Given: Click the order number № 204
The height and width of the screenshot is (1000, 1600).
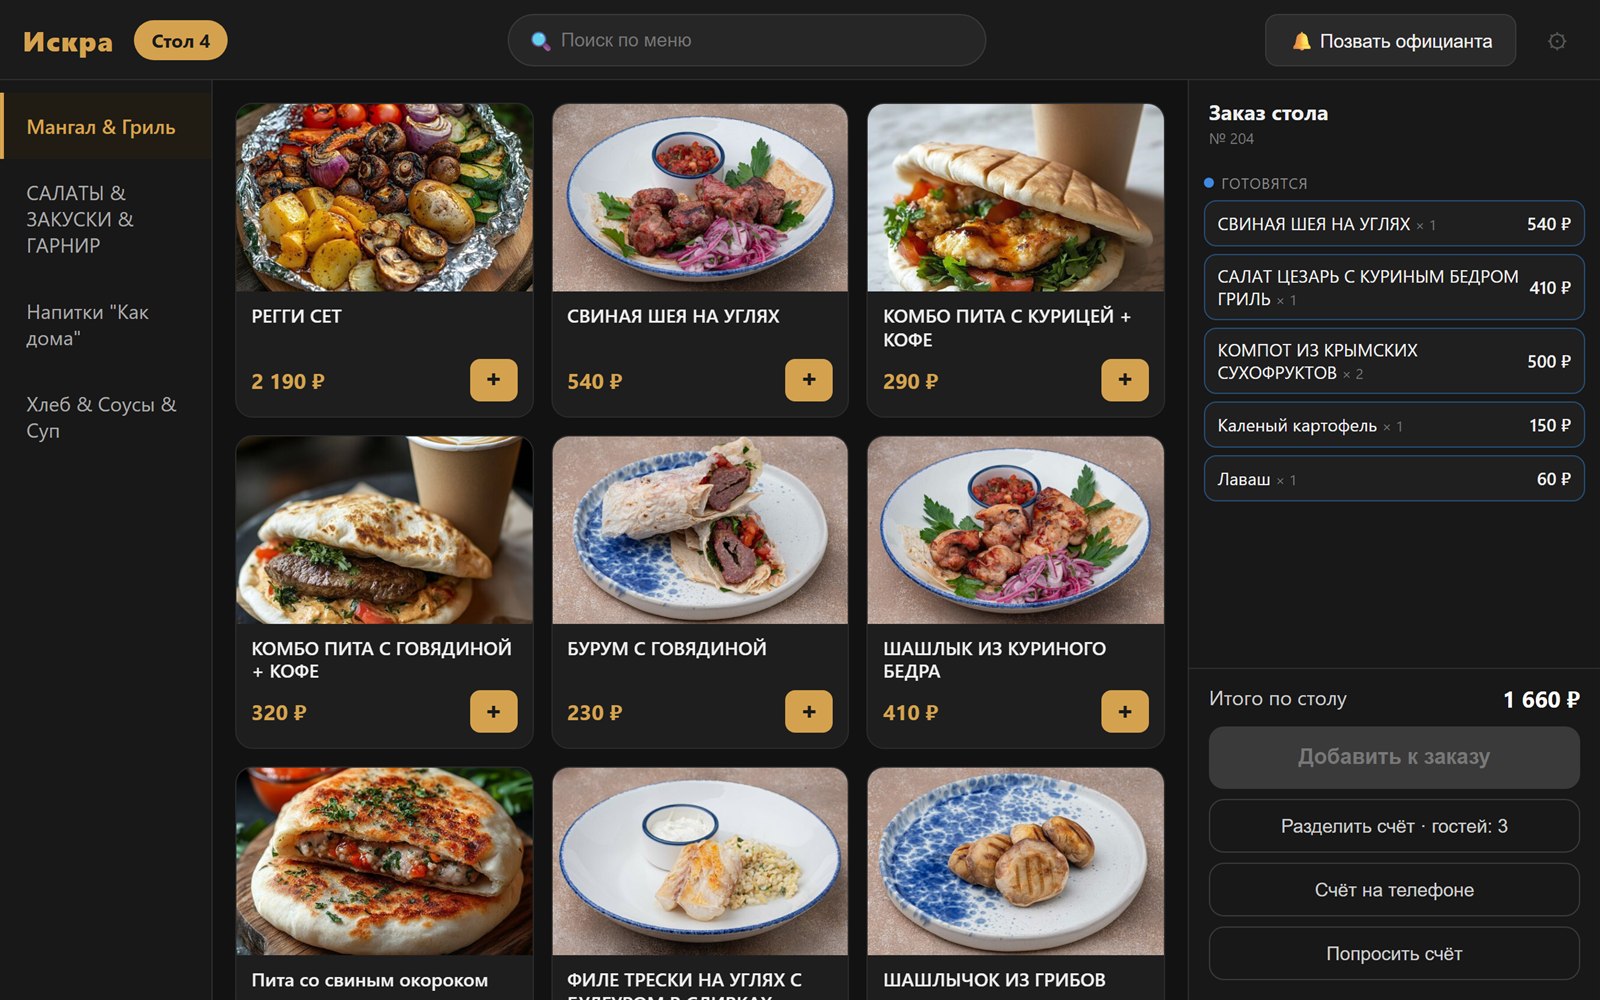Looking at the screenshot, I should [1231, 139].
